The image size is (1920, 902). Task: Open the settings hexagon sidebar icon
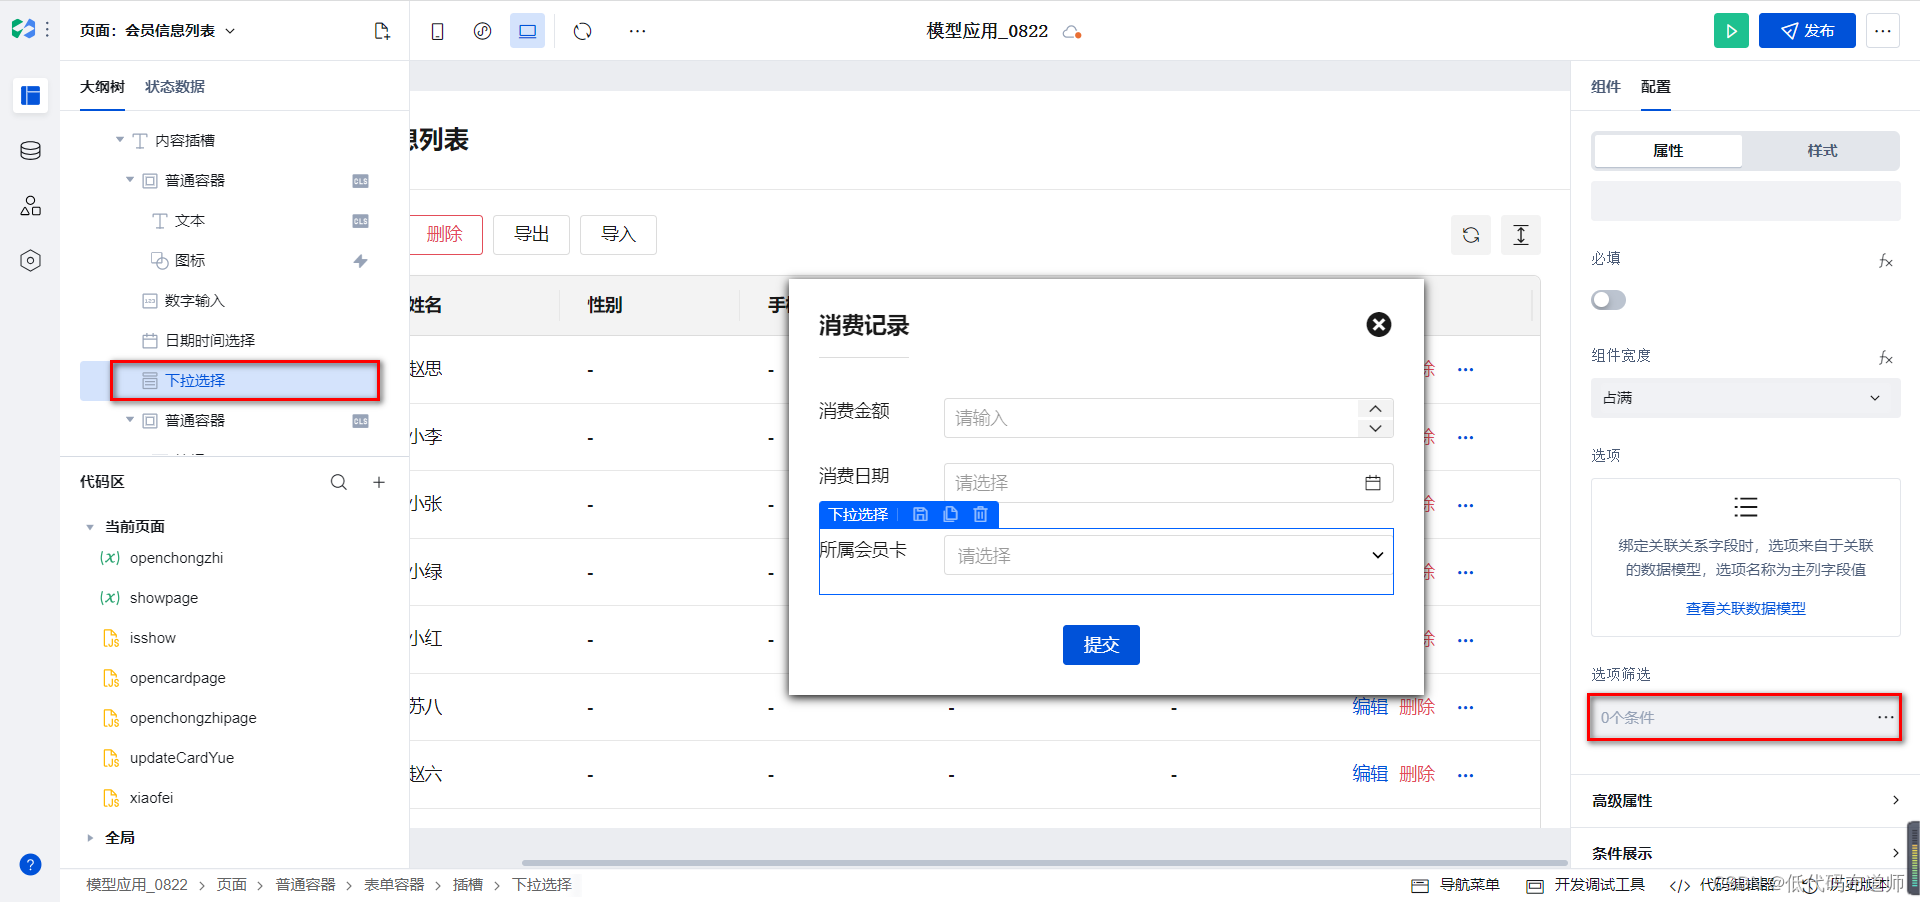pyautogui.click(x=30, y=261)
